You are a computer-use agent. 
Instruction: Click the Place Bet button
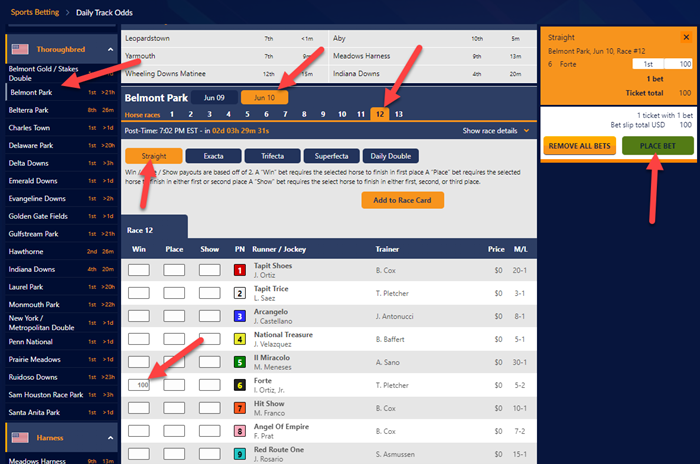coord(658,146)
